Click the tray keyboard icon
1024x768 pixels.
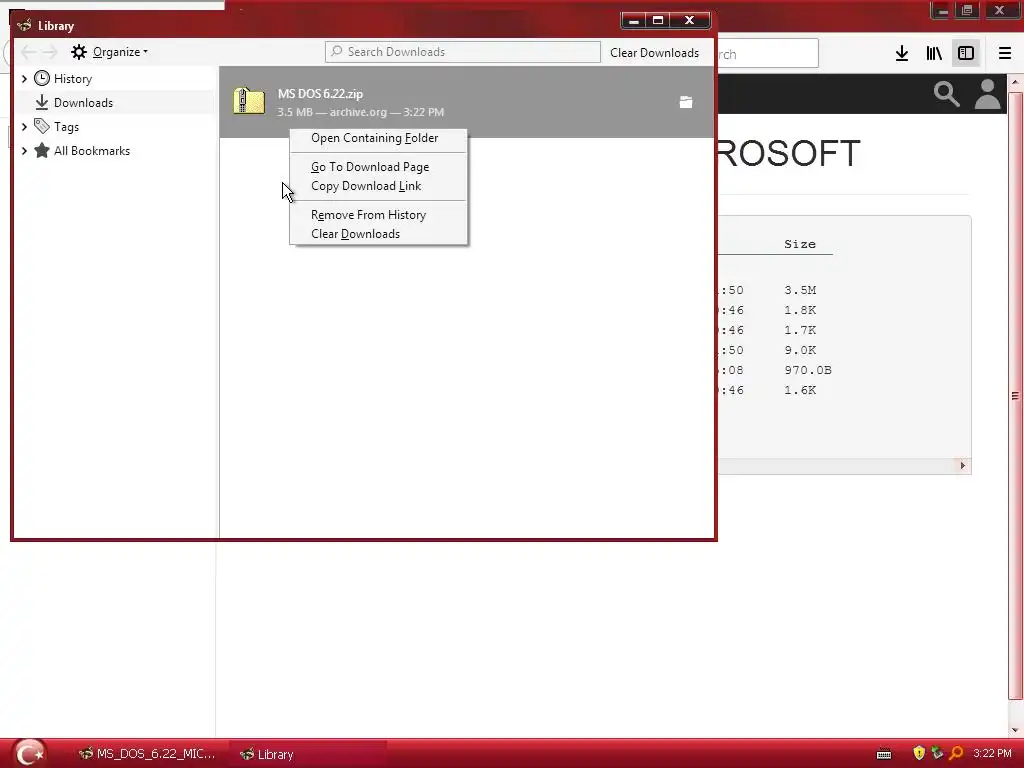884,754
